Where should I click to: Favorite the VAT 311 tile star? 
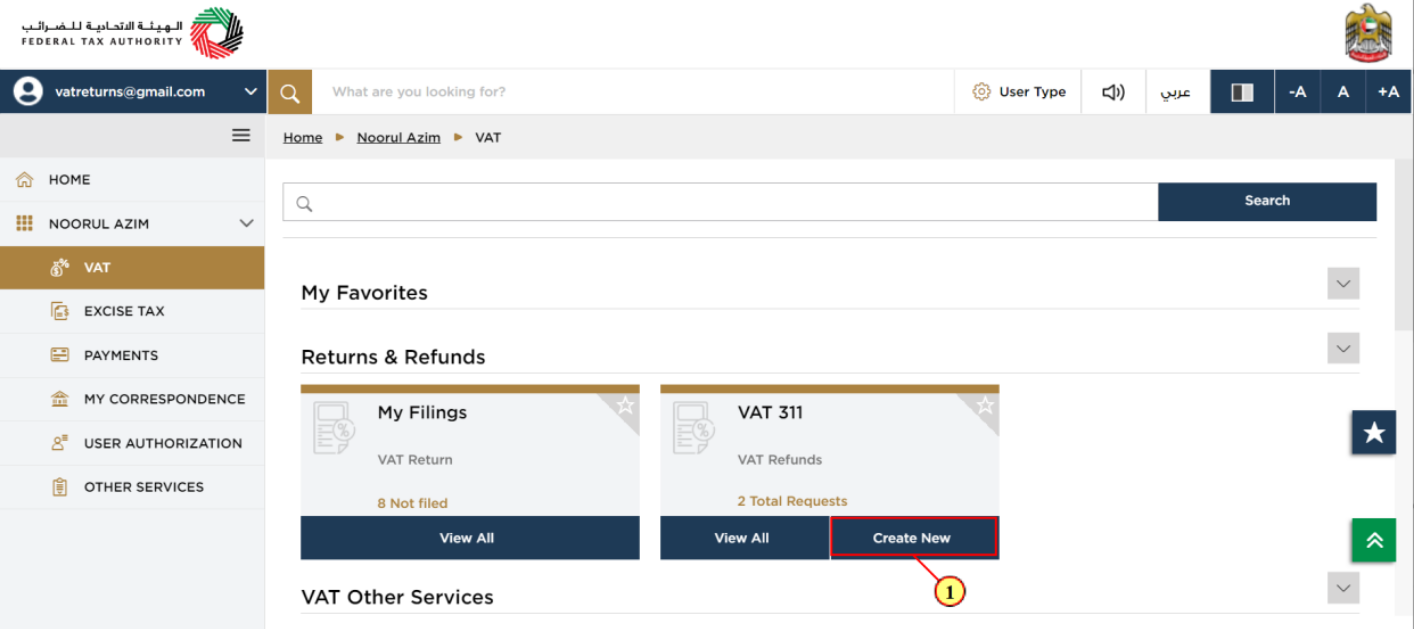tap(985, 405)
